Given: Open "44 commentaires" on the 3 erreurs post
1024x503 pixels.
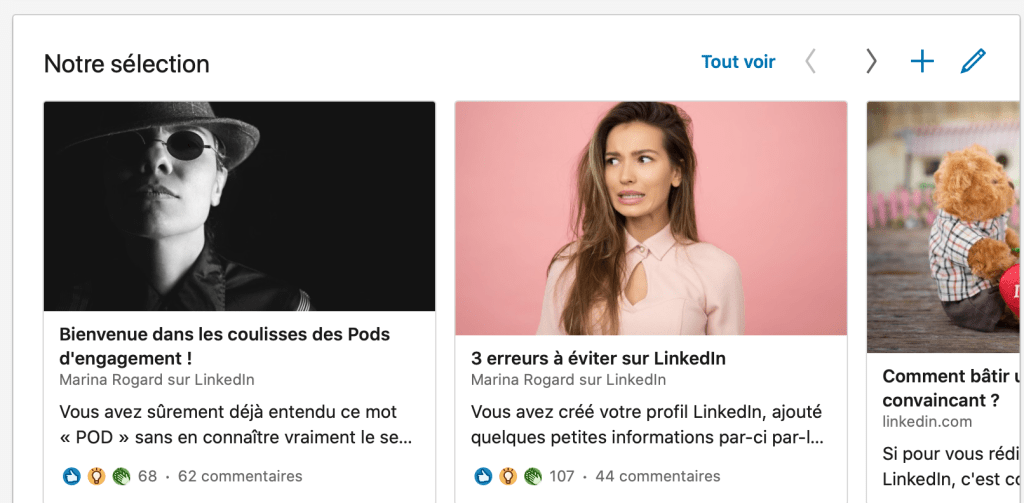Looking at the screenshot, I should [657, 476].
